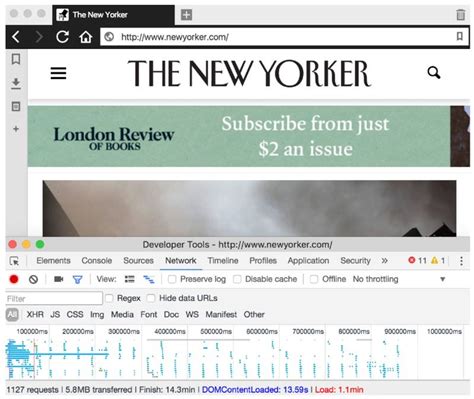Enable Disable cache checkbox

(x=237, y=279)
